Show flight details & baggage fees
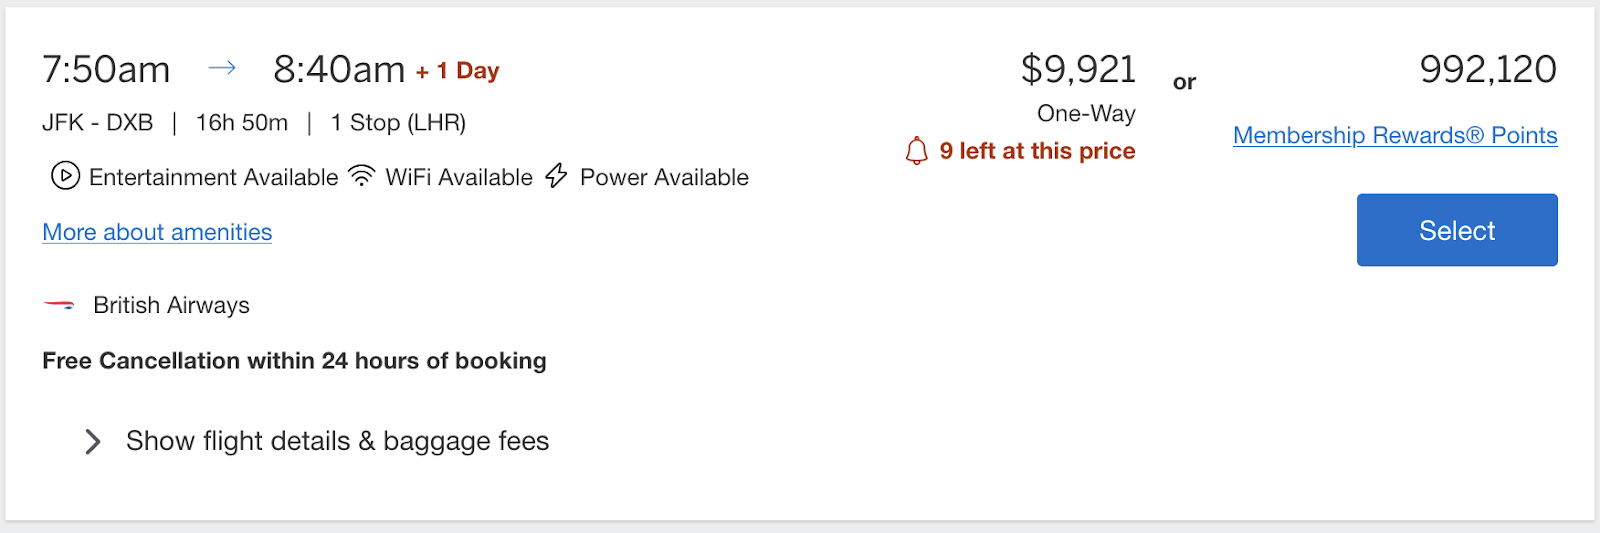This screenshot has width=1600, height=533. [x=338, y=441]
